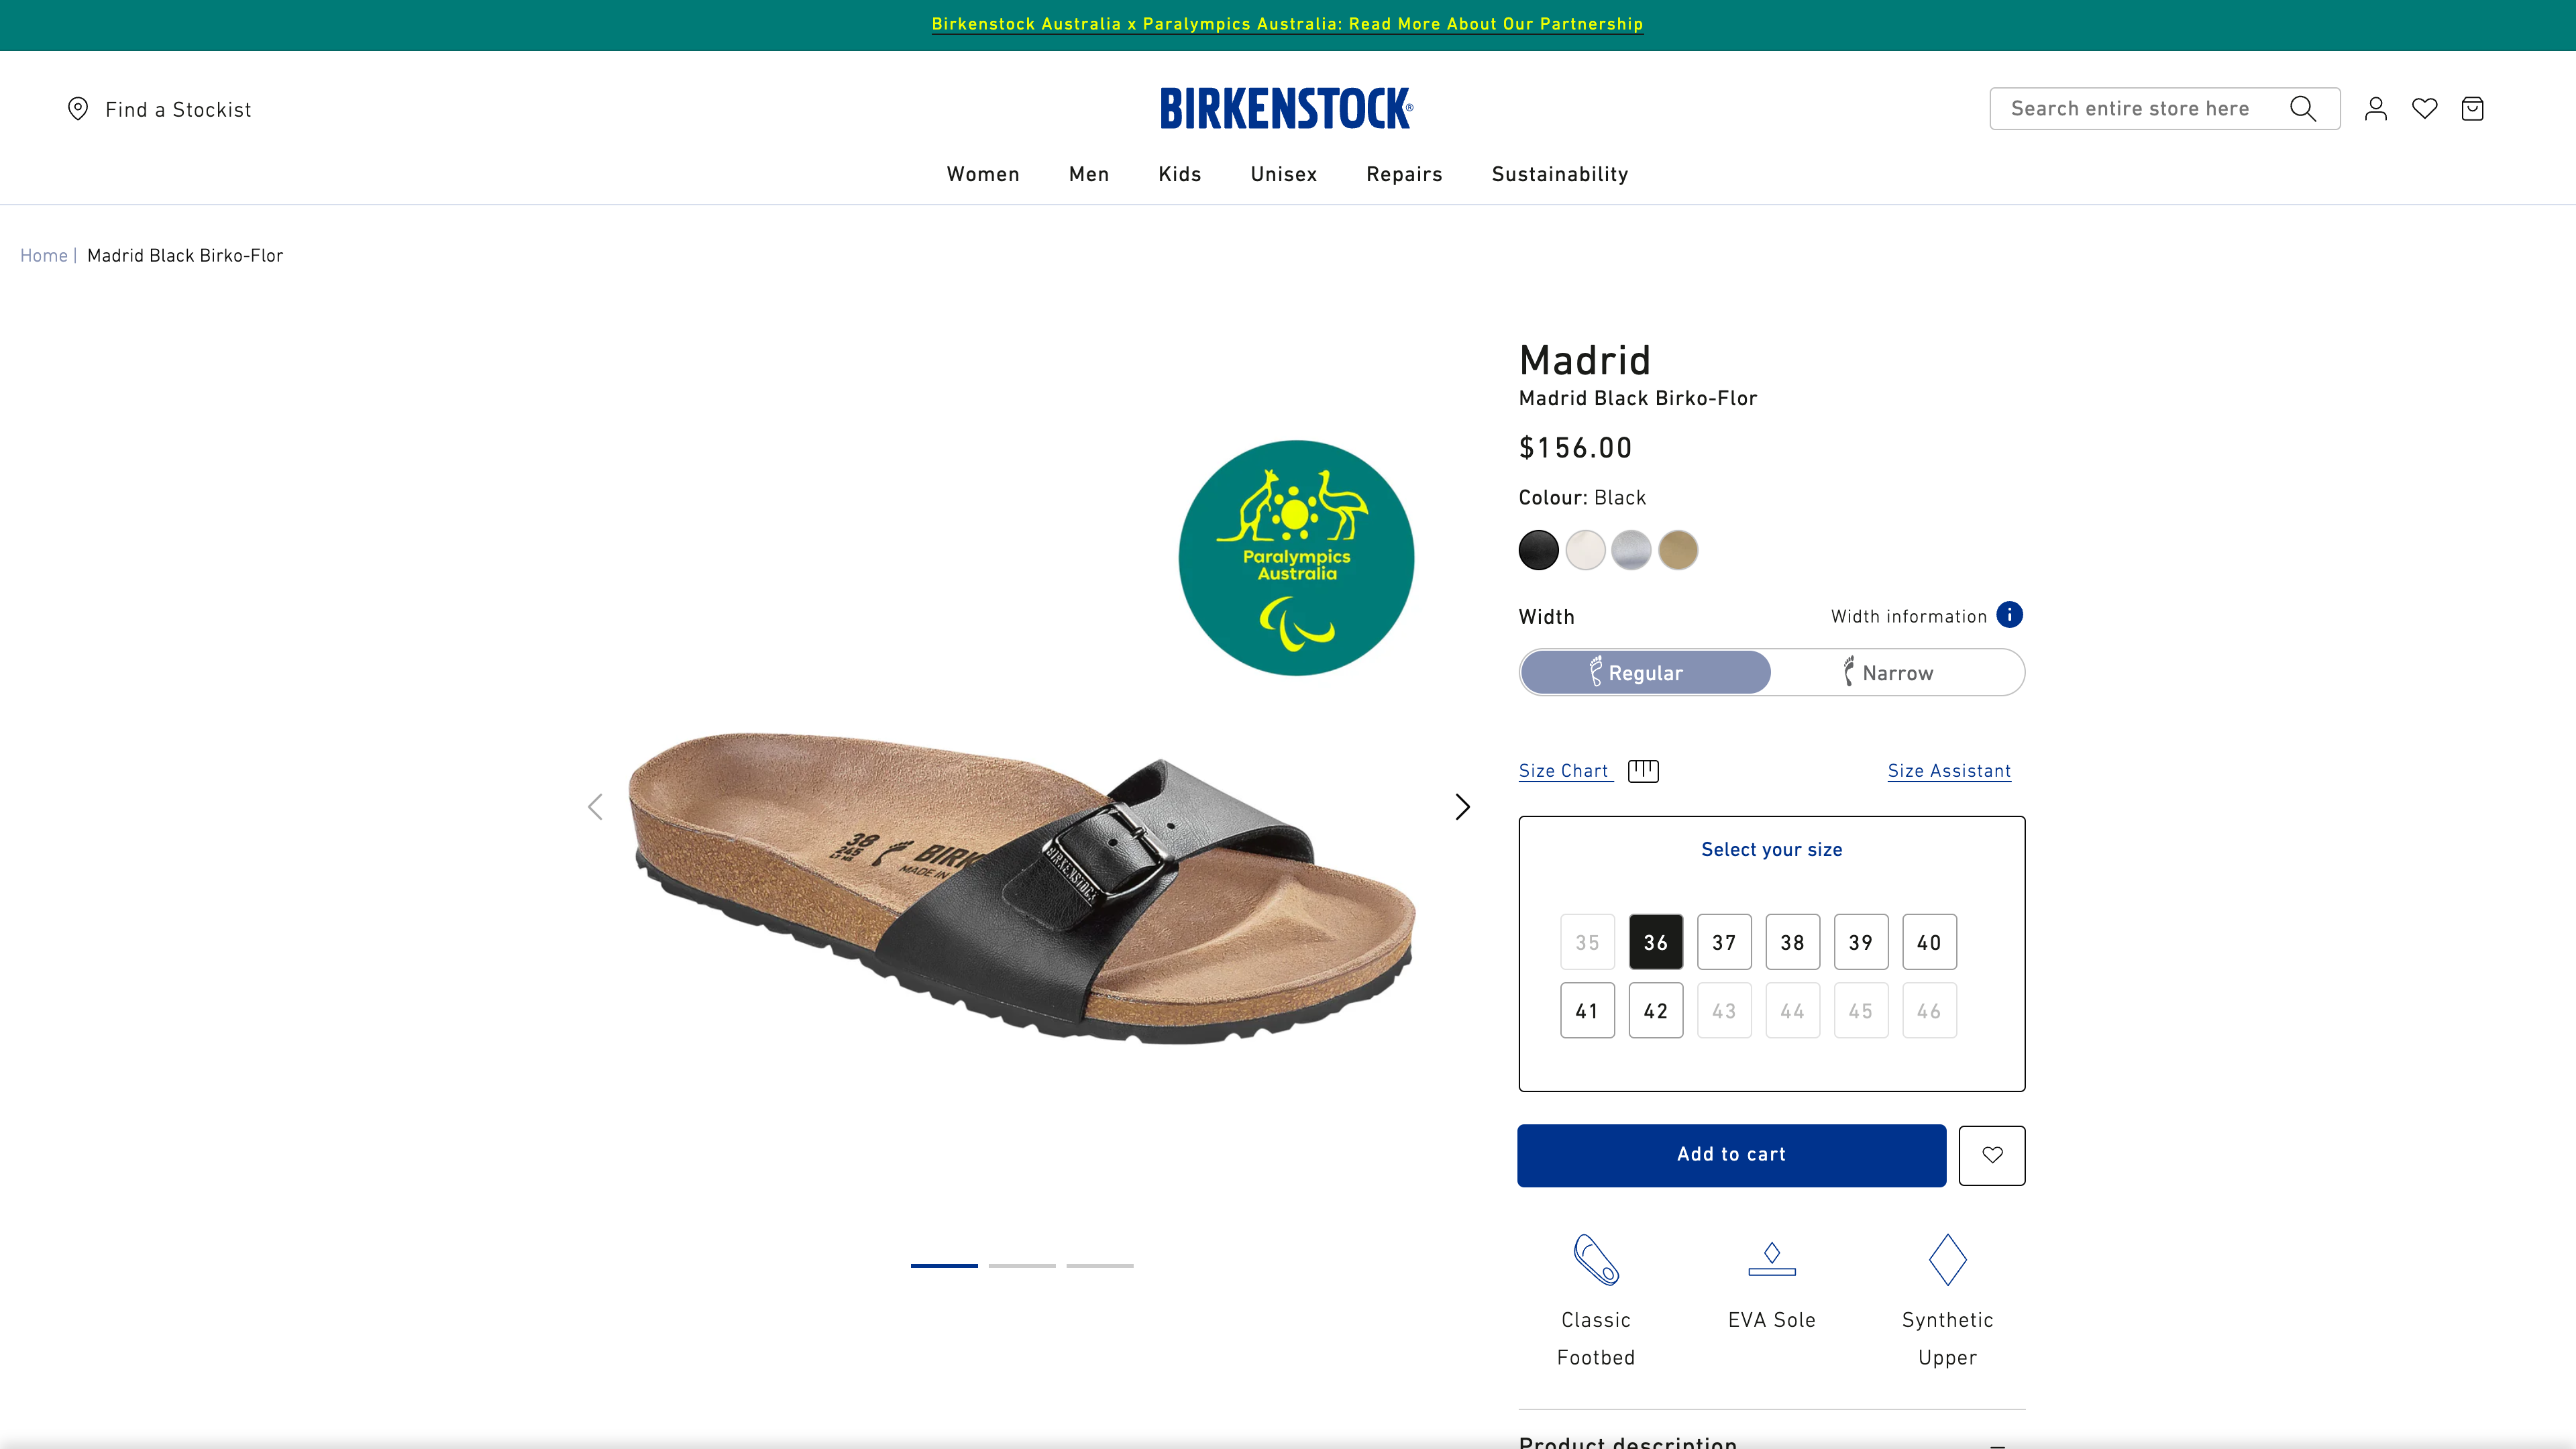Select the gold colour swatch
The image size is (2576, 1449).
(1678, 550)
